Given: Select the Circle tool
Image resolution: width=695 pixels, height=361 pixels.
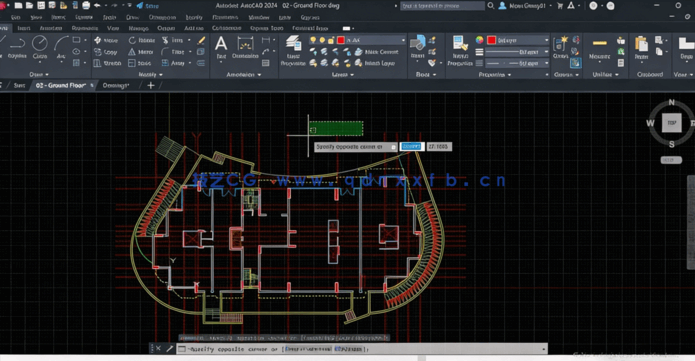Looking at the screenshot, I should point(40,47).
